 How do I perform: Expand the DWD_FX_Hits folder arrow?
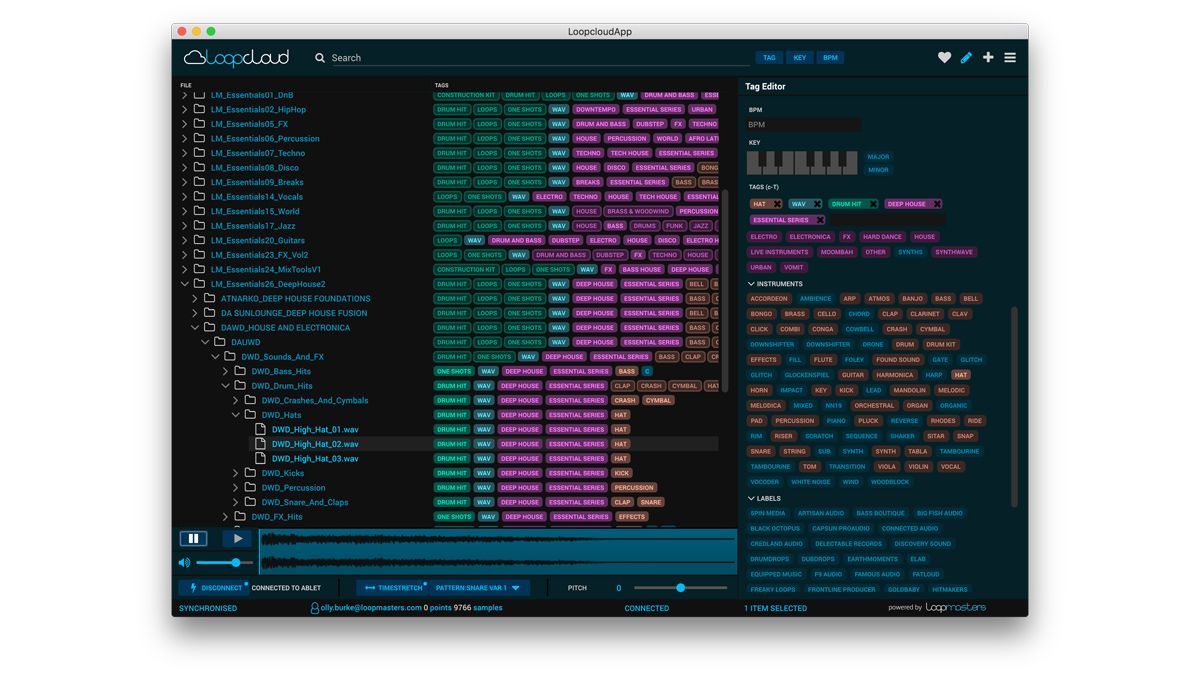pos(226,517)
